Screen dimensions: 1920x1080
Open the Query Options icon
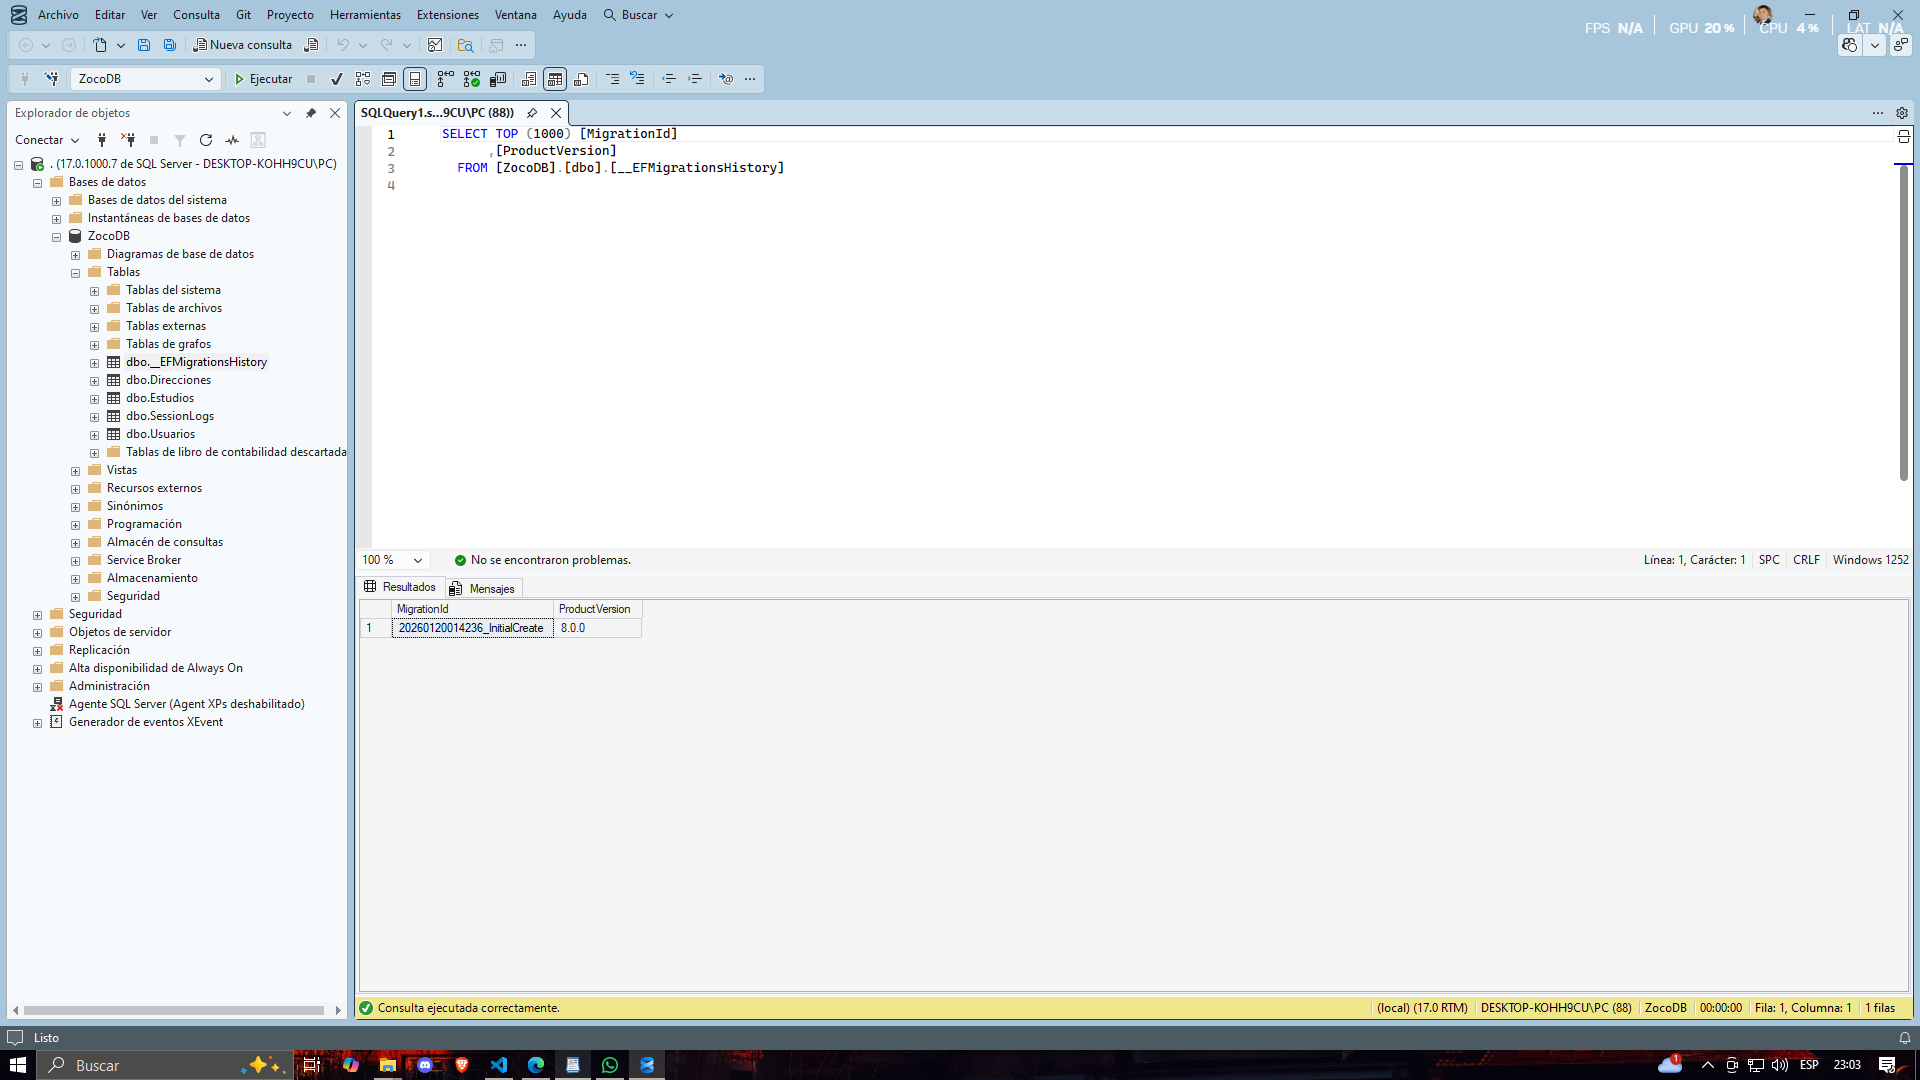(x=389, y=79)
